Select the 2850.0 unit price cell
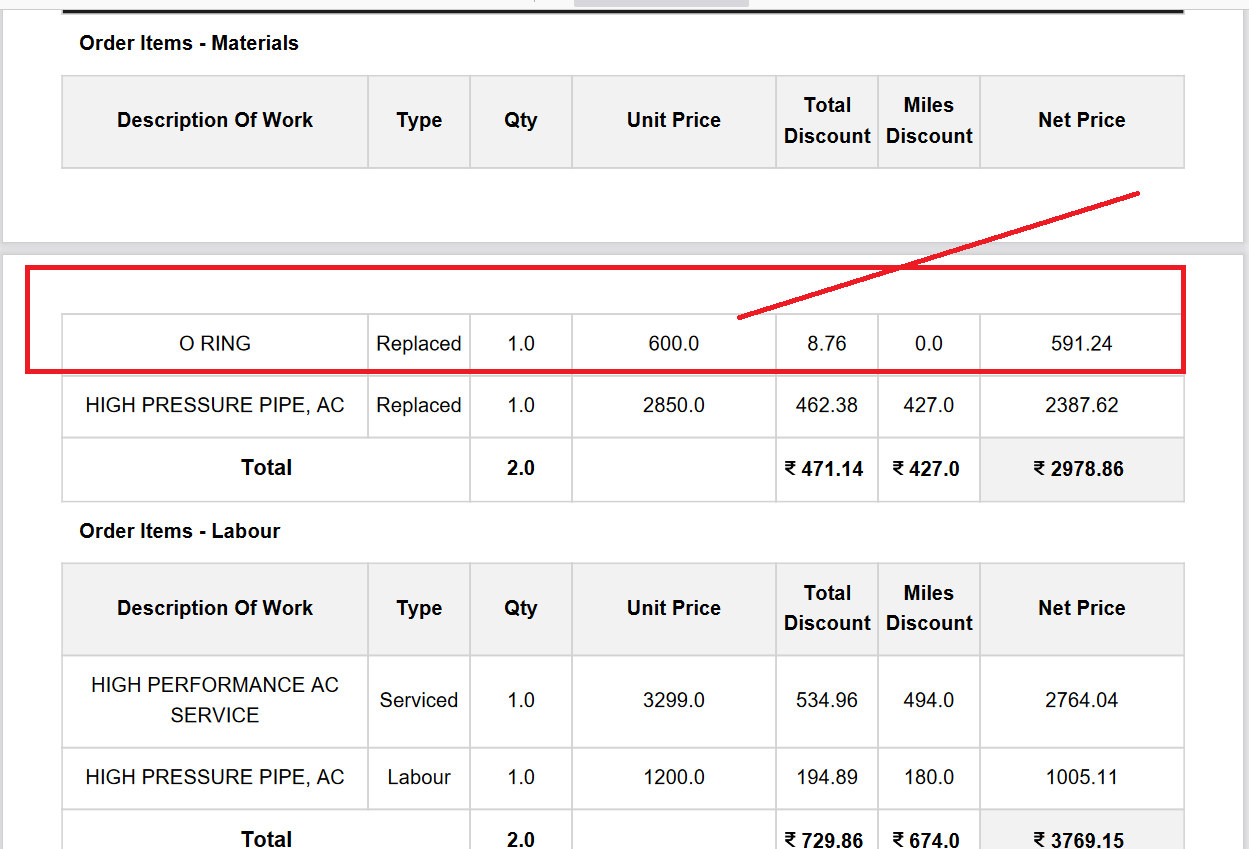The image size is (1249, 849). click(x=673, y=406)
